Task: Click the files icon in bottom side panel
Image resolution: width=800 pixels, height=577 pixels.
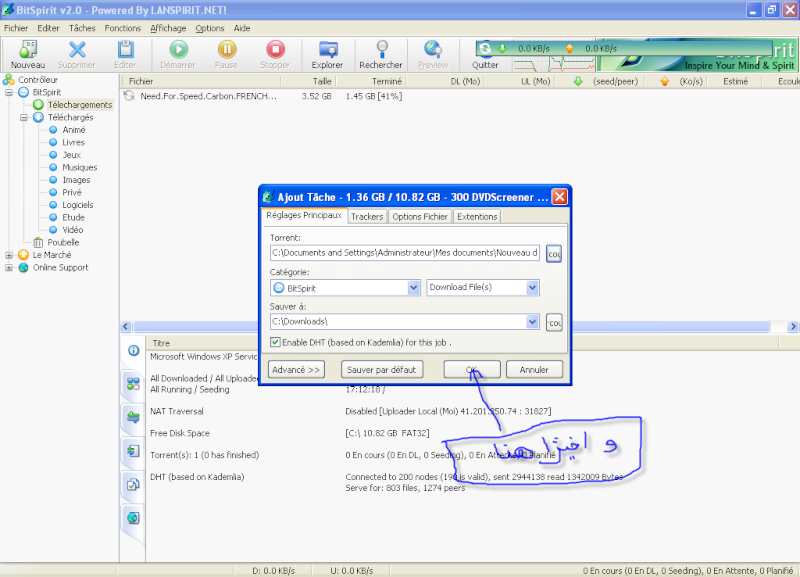Action: (133, 485)
